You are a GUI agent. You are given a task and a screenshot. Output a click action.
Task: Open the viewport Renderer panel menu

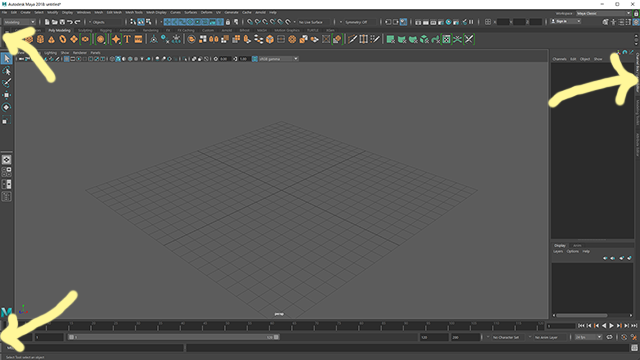pos(80,53)
